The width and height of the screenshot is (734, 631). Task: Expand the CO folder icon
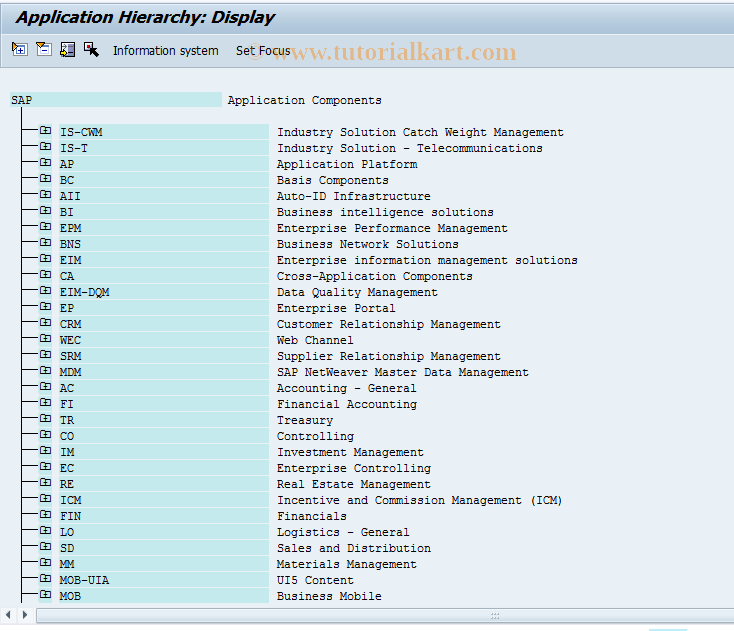(45, 434)
